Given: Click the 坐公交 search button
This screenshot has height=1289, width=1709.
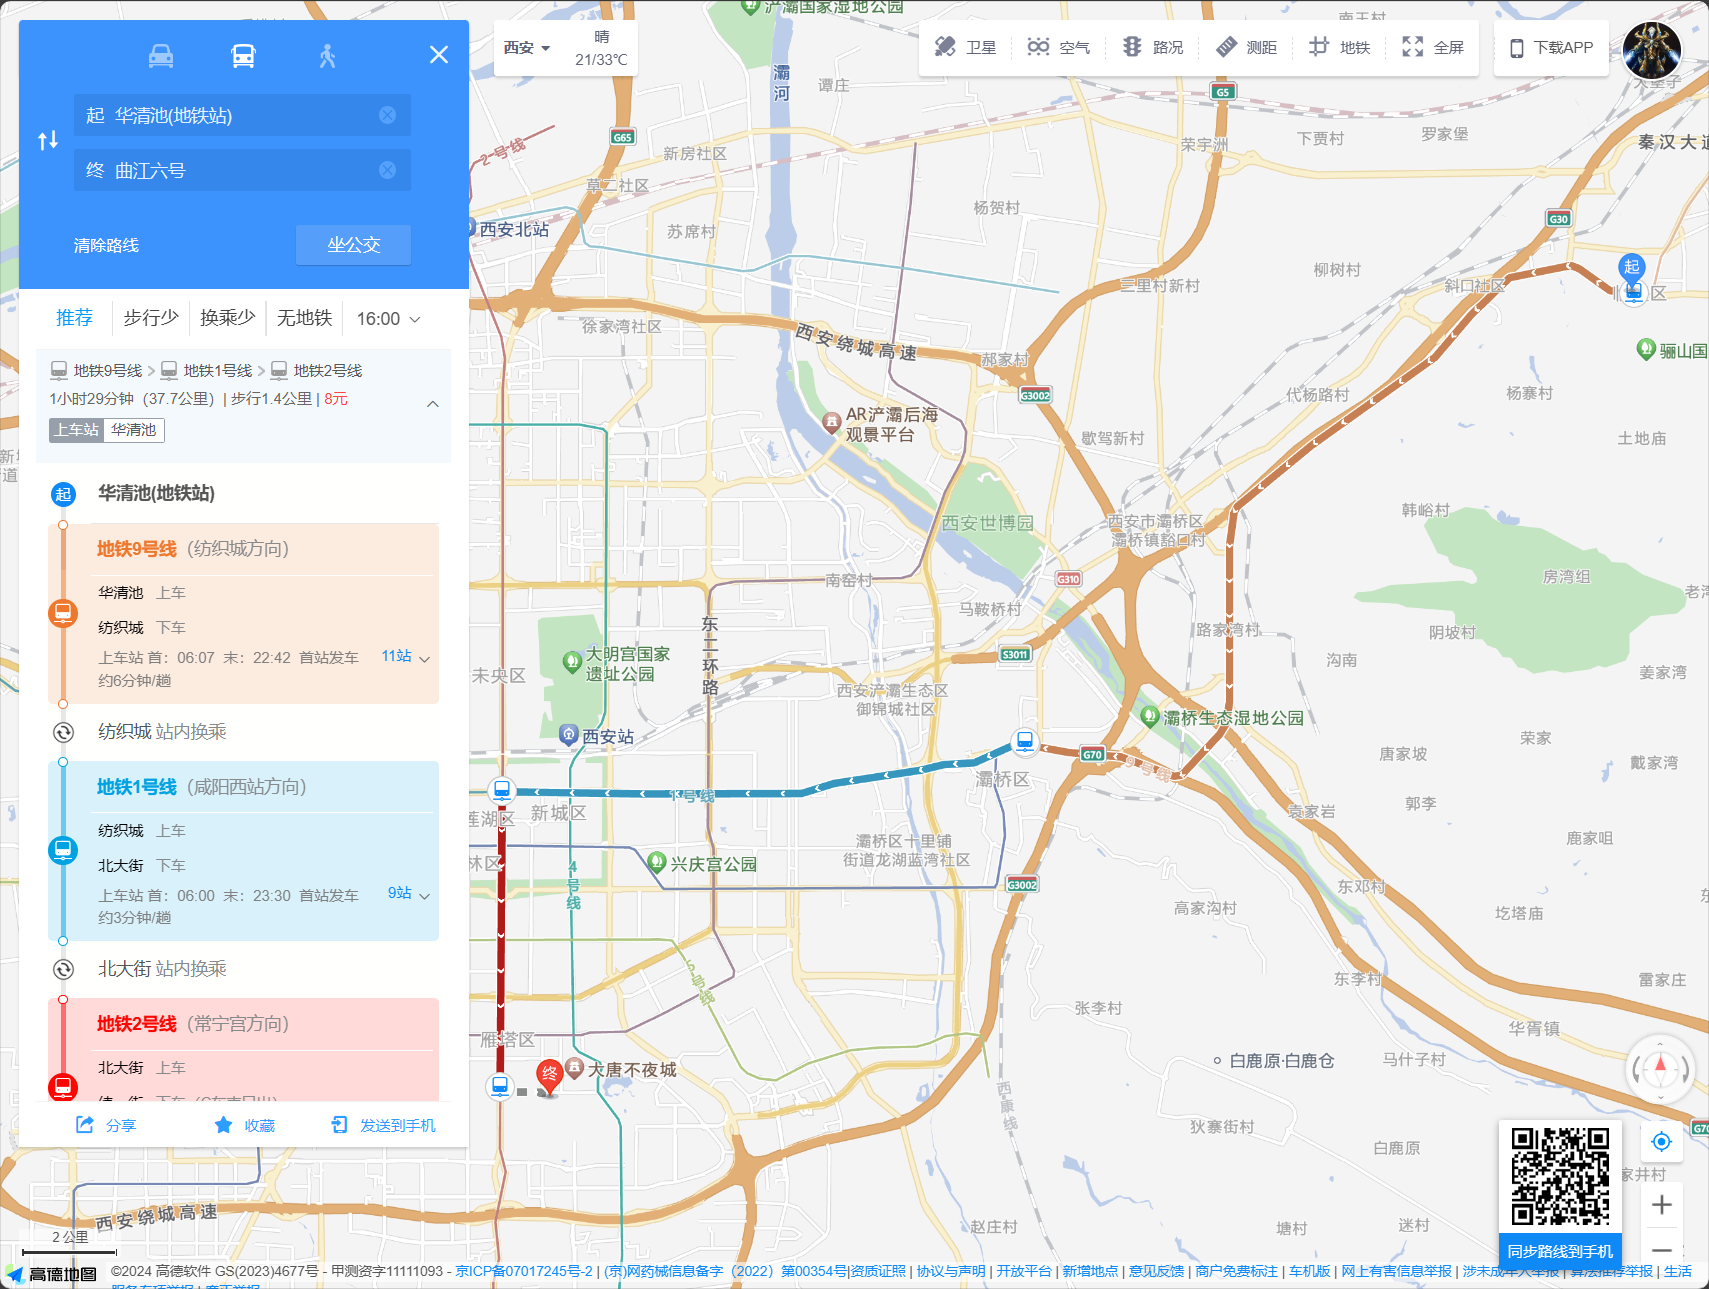Looking at the screenshot, I should point(353,245).
